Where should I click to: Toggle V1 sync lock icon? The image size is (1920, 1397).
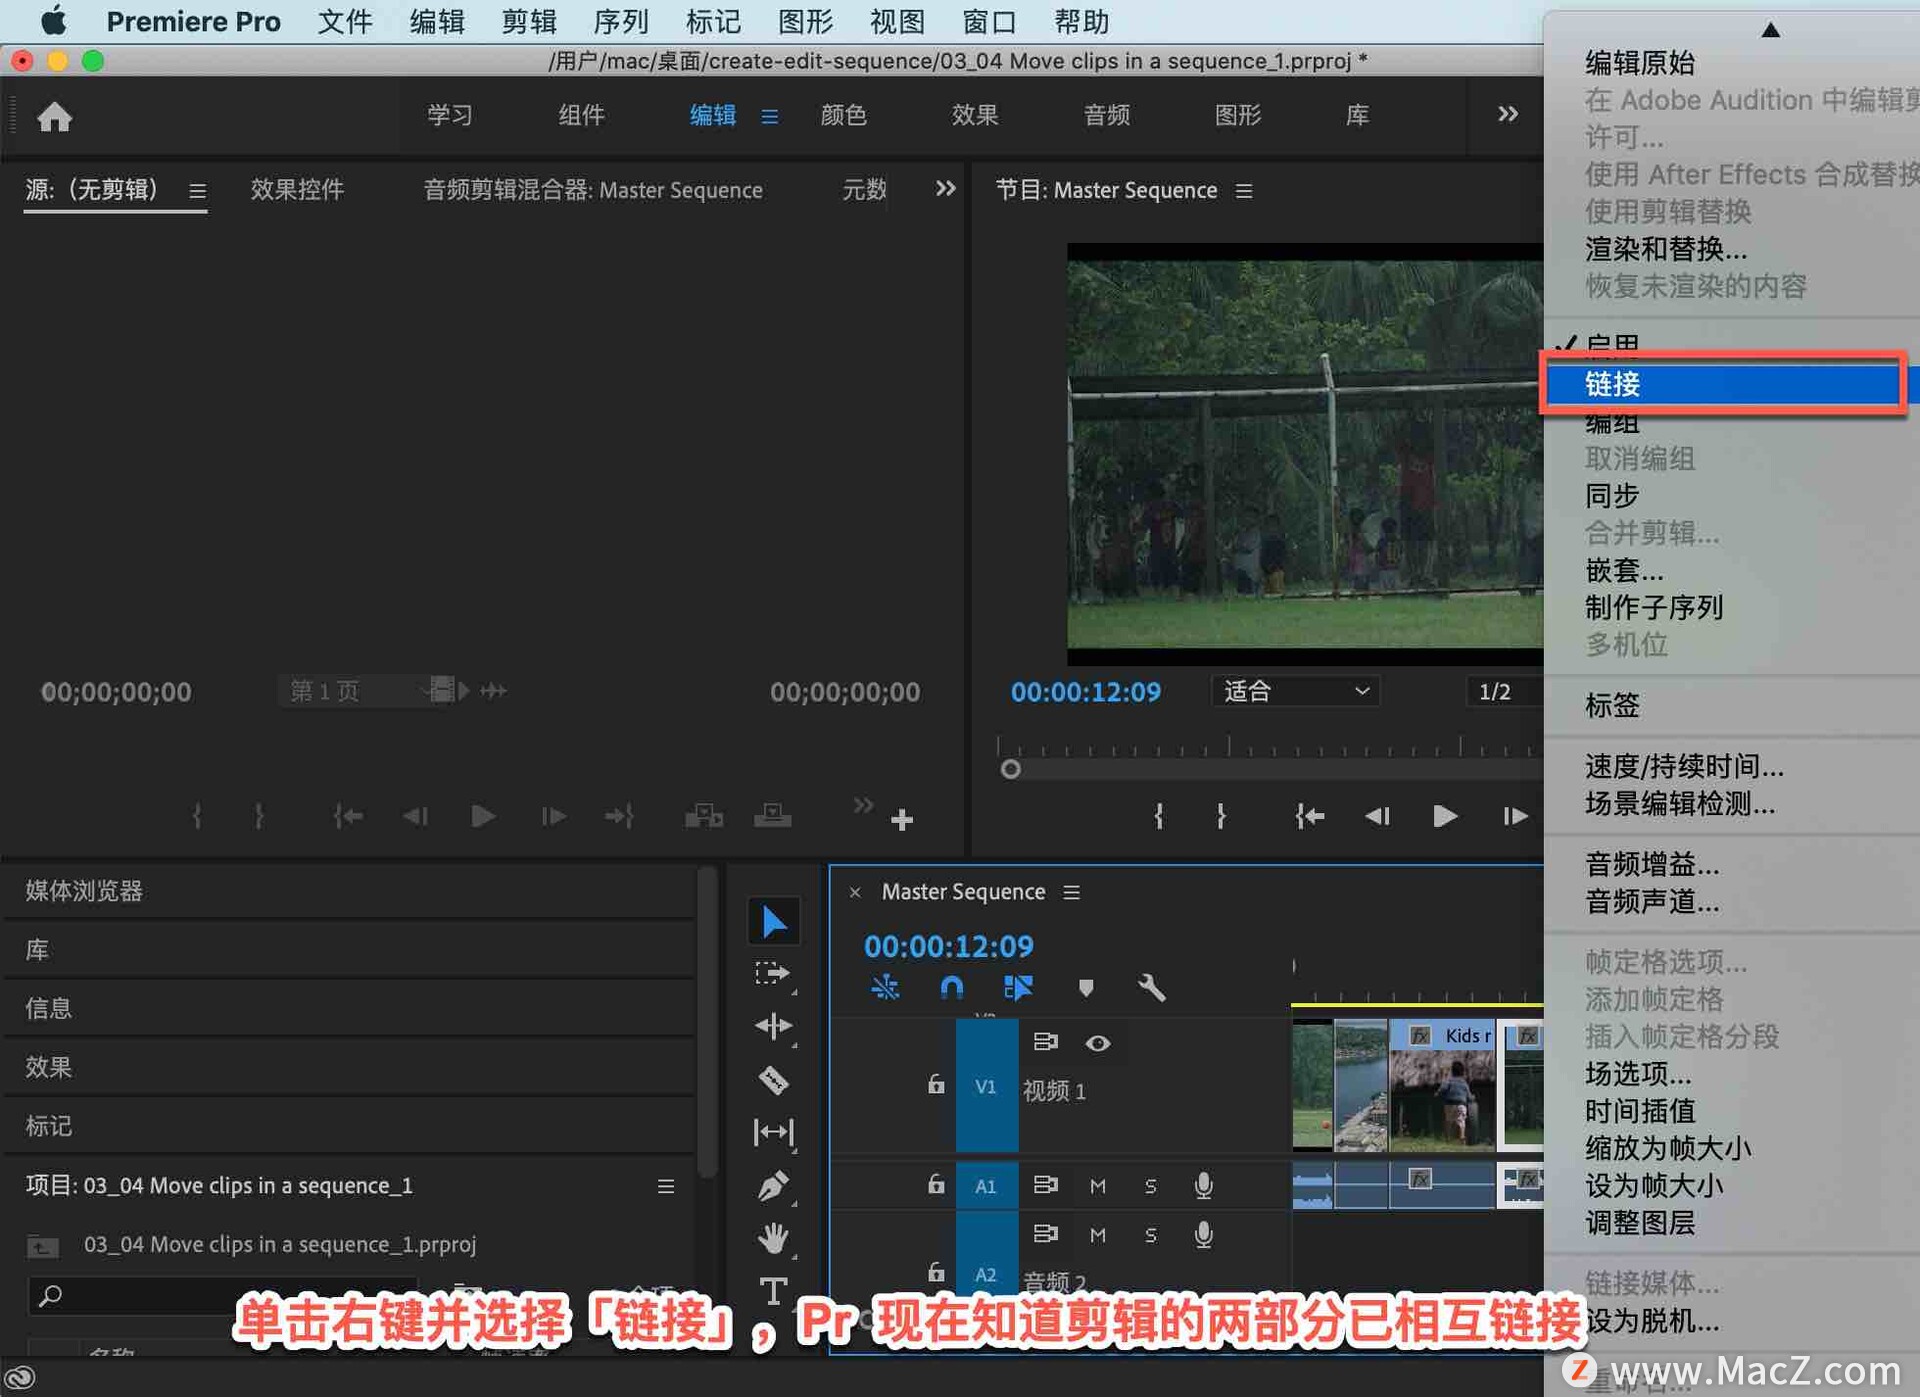(x=1045, y=1042)
